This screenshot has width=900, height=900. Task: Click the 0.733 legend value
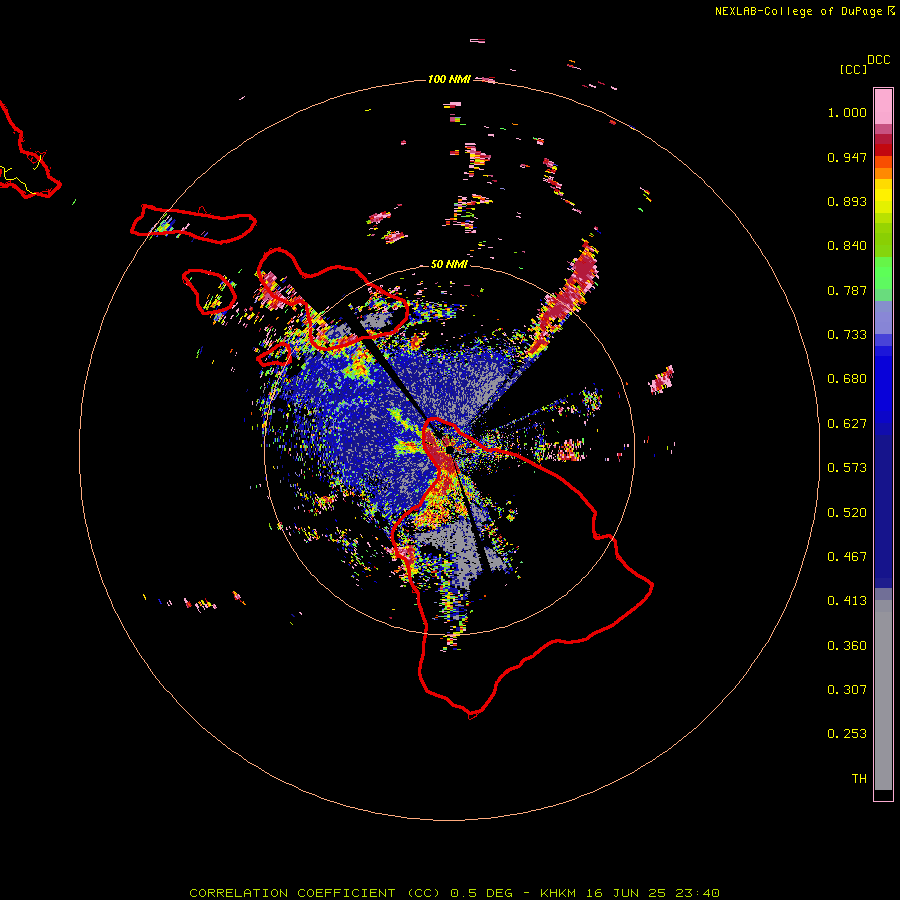point(847,335)
